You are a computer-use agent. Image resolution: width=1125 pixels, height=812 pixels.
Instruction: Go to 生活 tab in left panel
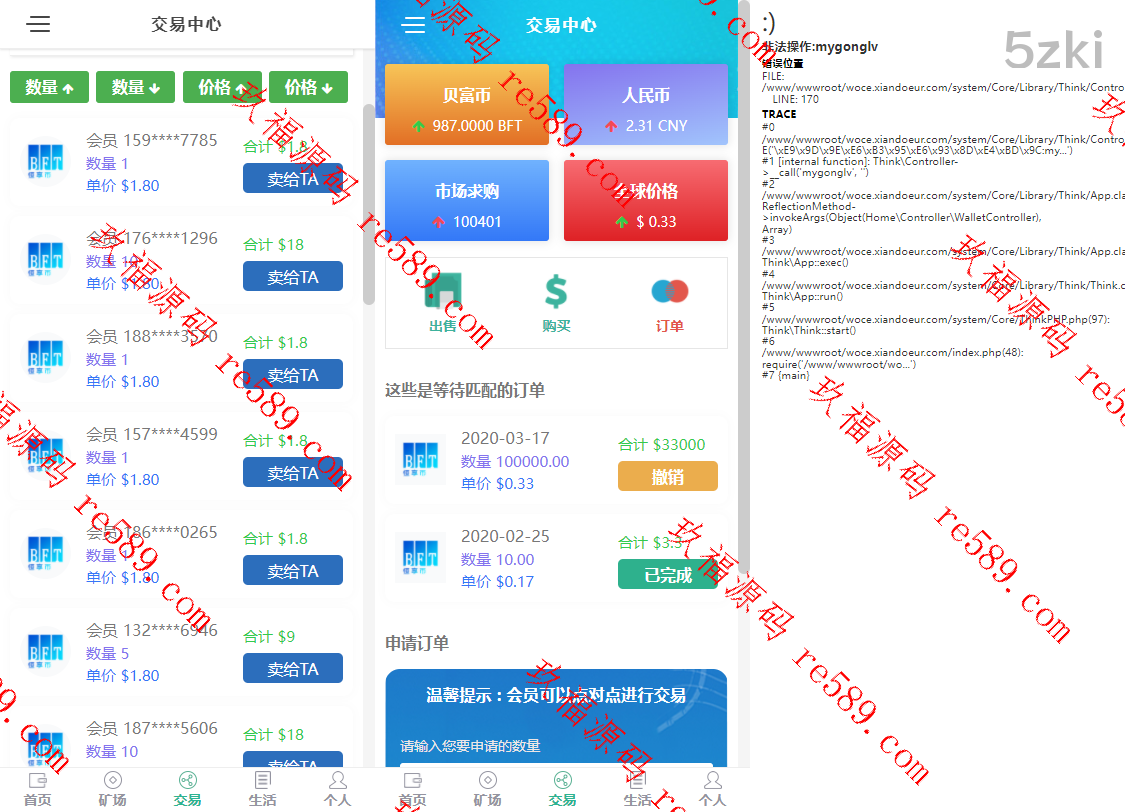click(x=263, y=789)
